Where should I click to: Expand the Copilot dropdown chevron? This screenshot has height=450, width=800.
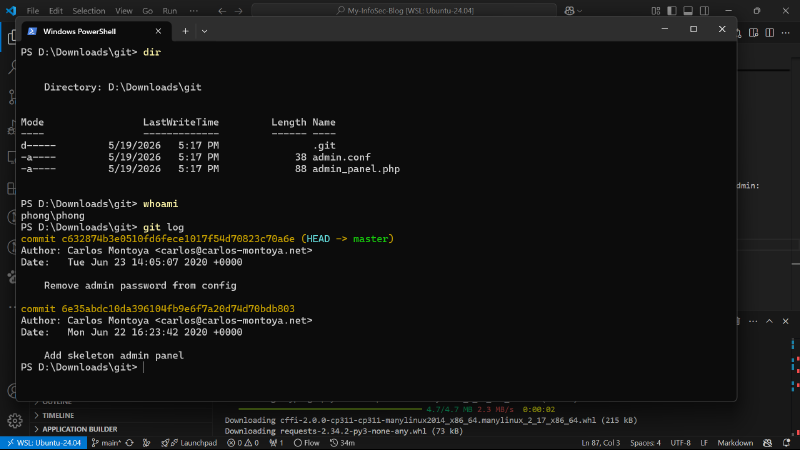click(x=580, y=11)
